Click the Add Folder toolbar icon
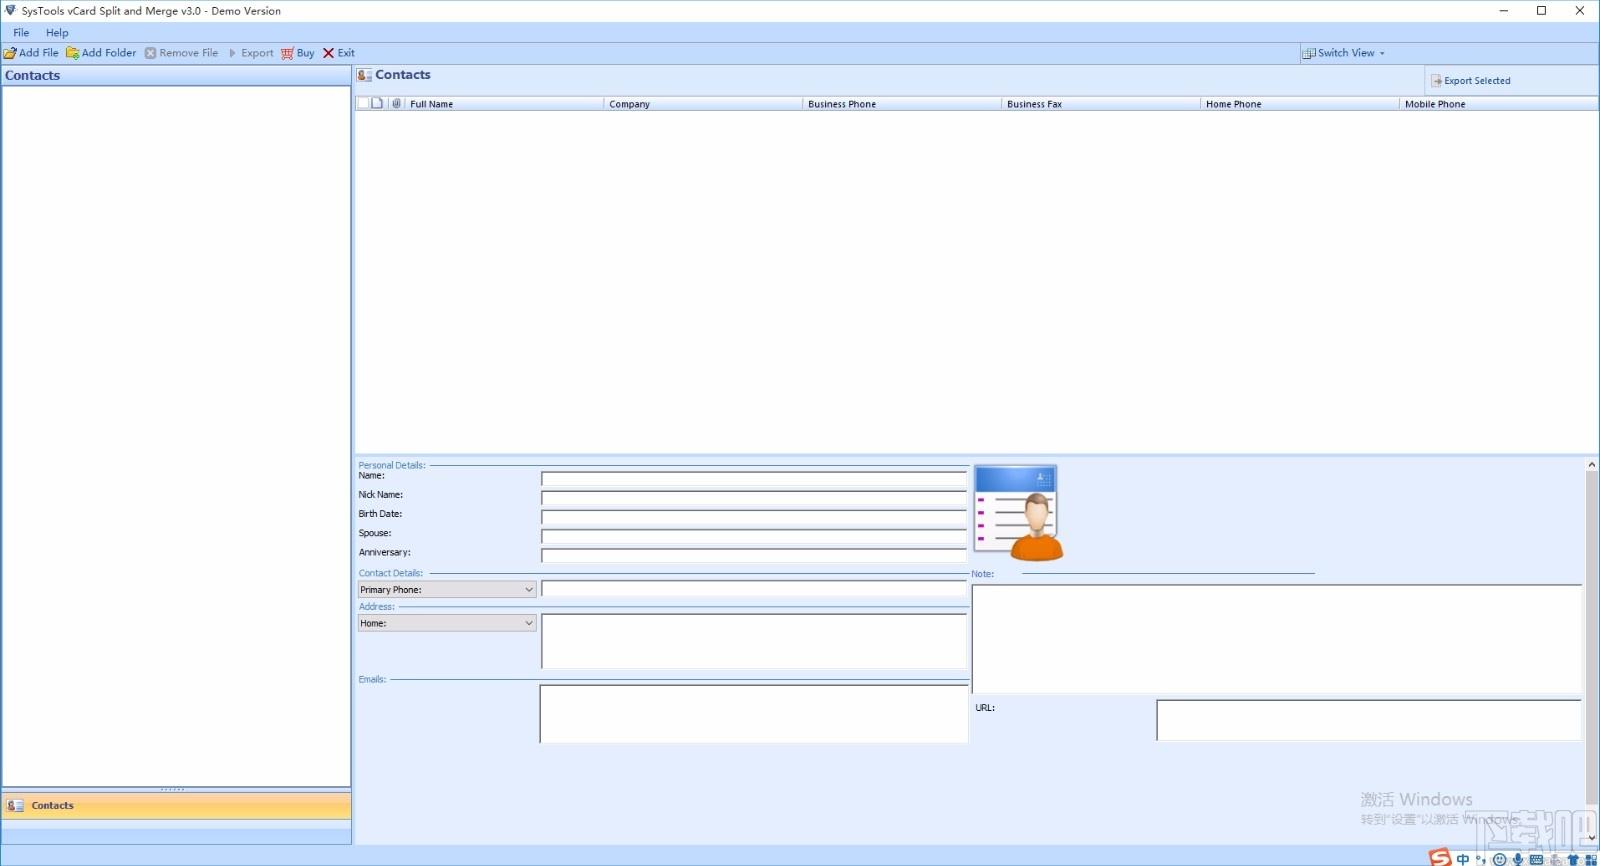Screen dimensions: 1600x866 point(72,53)
